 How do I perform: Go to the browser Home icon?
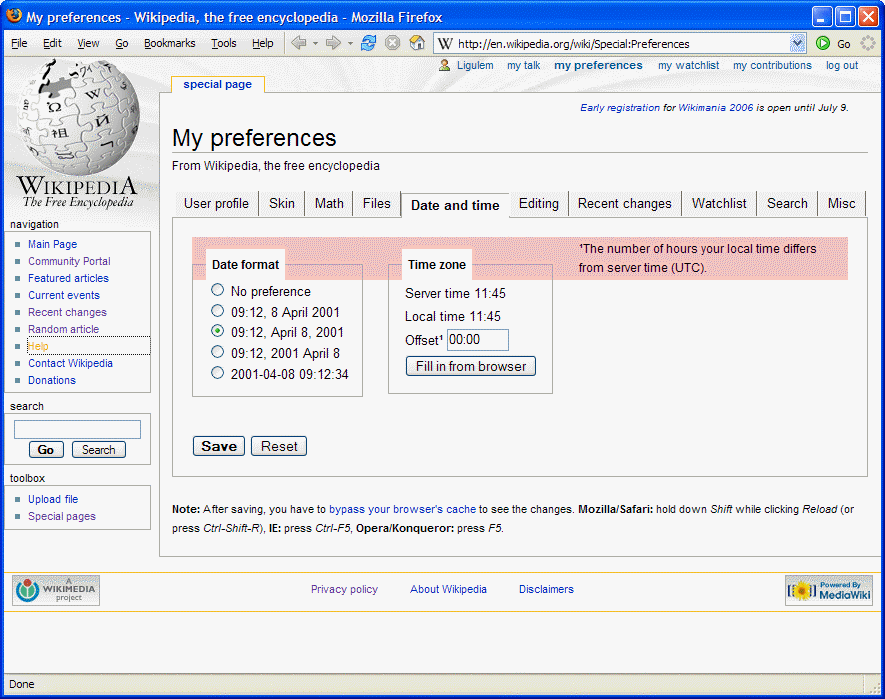tap(417, 43)
